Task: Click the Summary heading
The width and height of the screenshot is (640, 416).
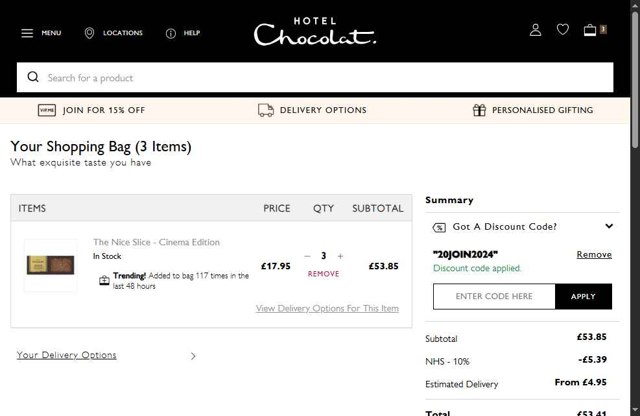Action: 449,200
